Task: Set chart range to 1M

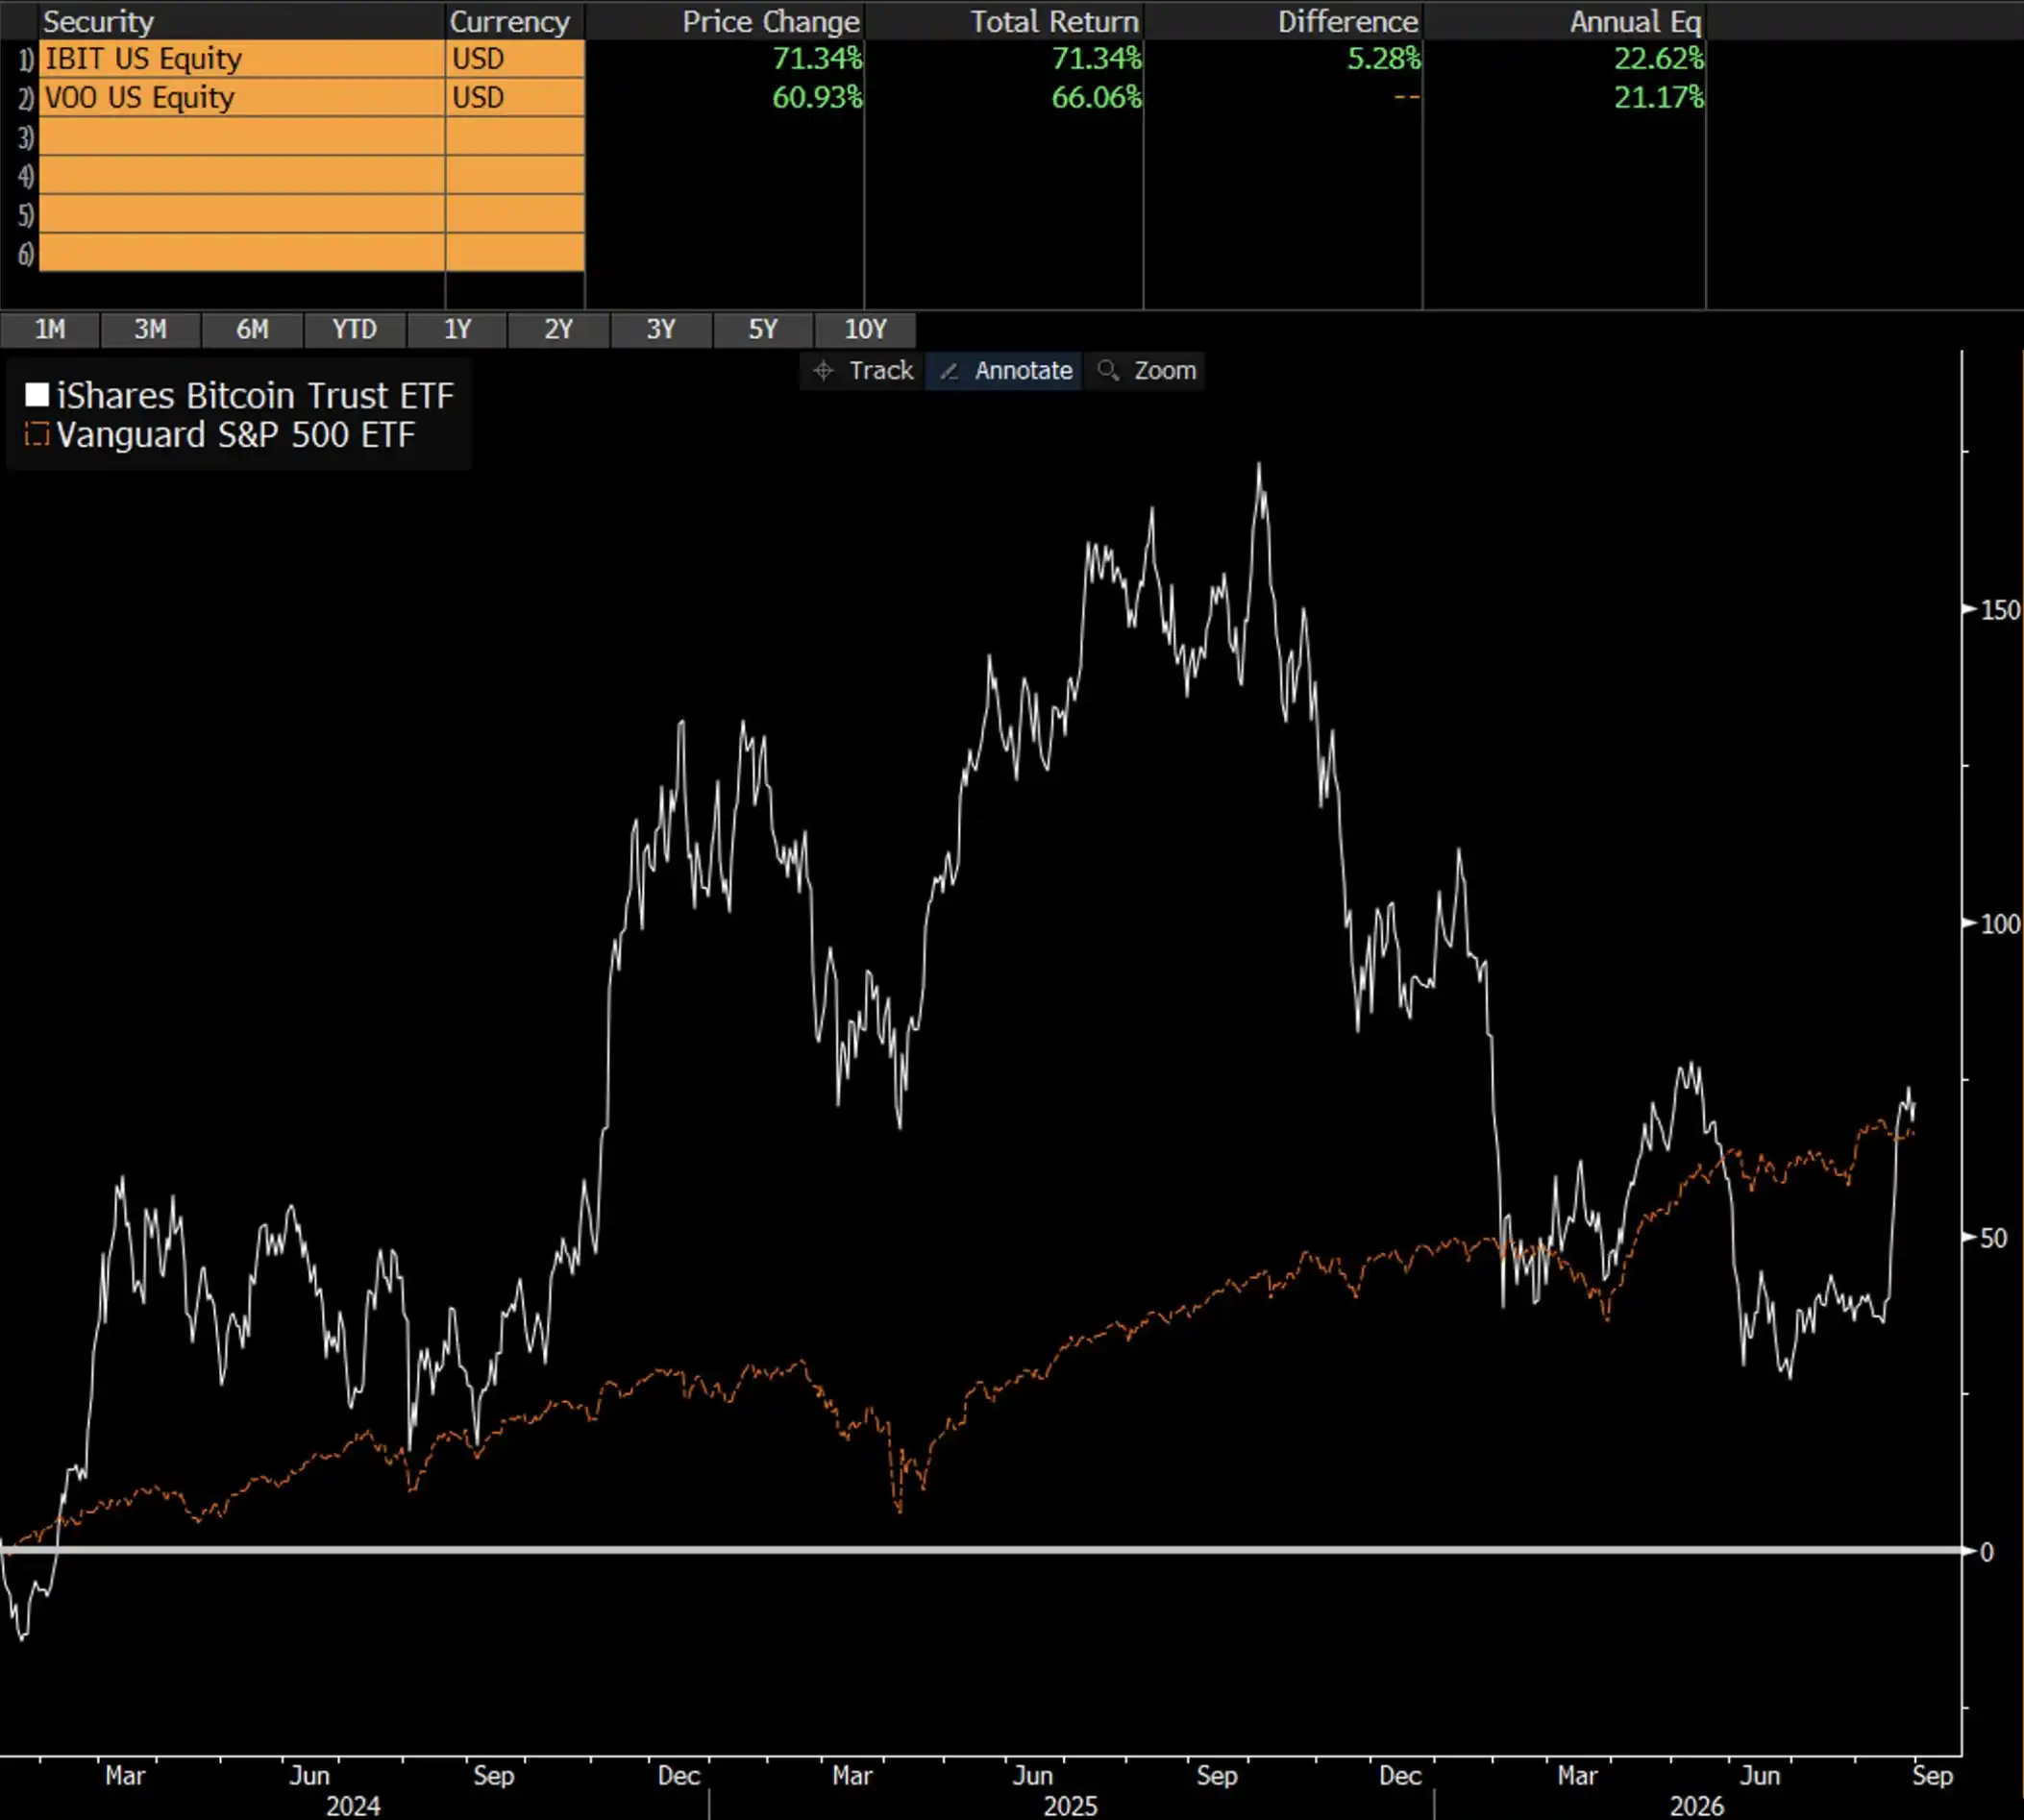Action: click(50, 329)
